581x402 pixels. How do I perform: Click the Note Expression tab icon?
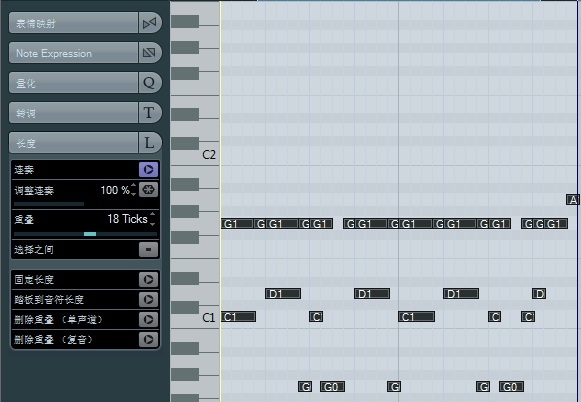(x=150, y=53)
